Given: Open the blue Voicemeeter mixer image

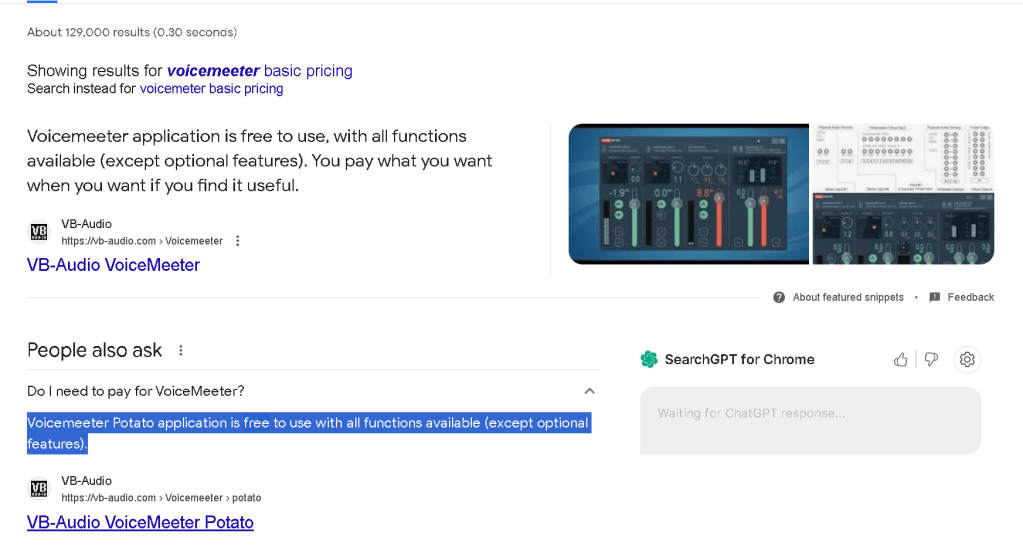Looking at the screenshot, I should pyautogui.click(x=688, y=194).
